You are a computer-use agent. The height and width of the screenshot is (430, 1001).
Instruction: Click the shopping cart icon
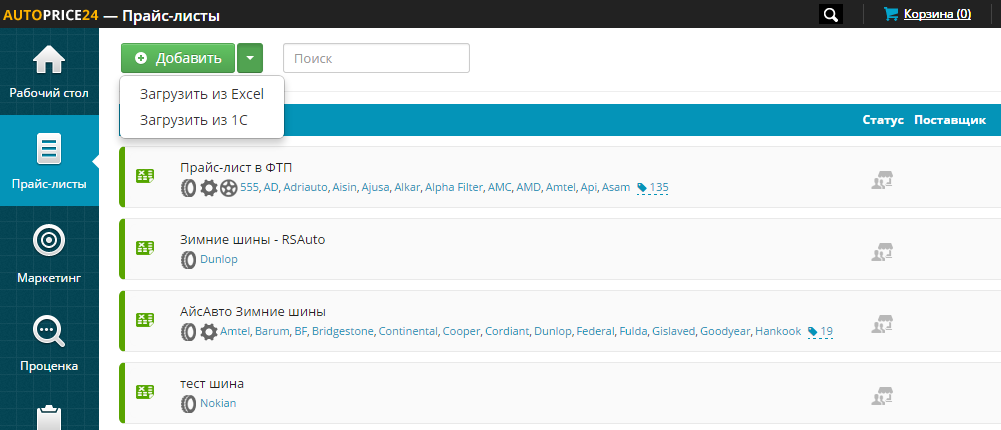[891, 13]
